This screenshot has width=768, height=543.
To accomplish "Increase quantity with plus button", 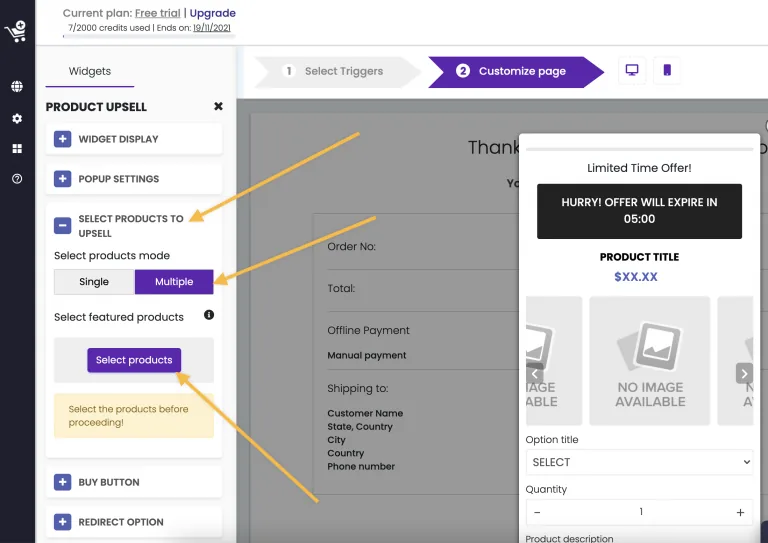I will 740,512.
